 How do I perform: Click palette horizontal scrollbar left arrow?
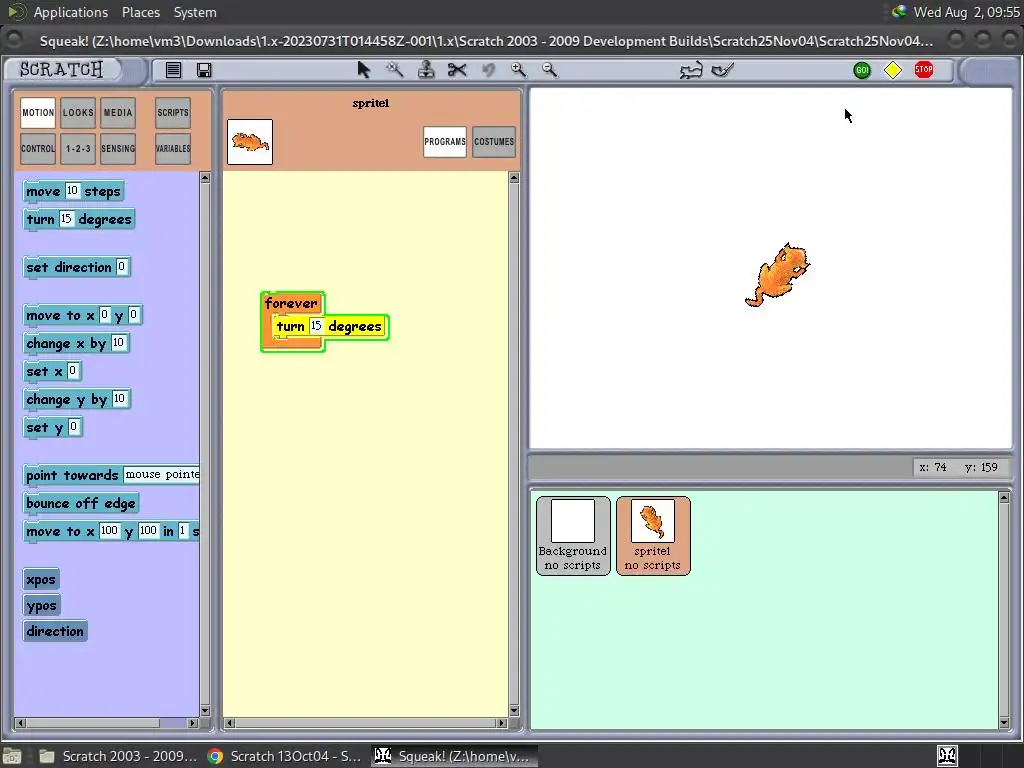[20, 723]
